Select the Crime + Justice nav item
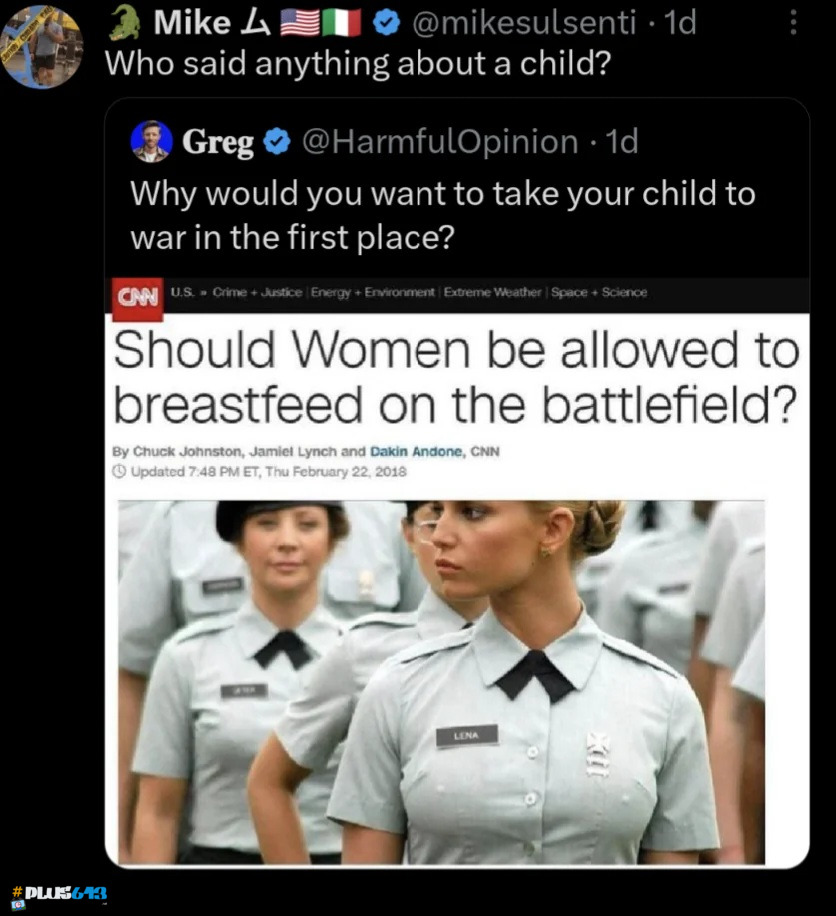This screenshot has height=916, width=836. [257, 292]
